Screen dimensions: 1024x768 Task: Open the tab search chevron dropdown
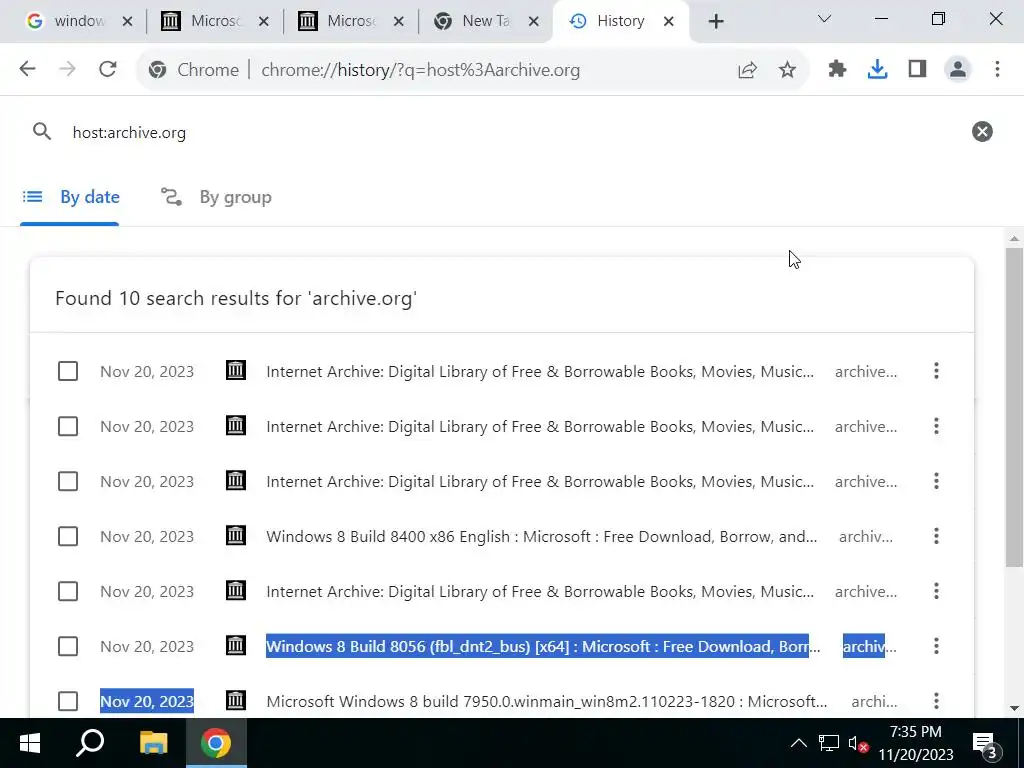tap(824, 19)
